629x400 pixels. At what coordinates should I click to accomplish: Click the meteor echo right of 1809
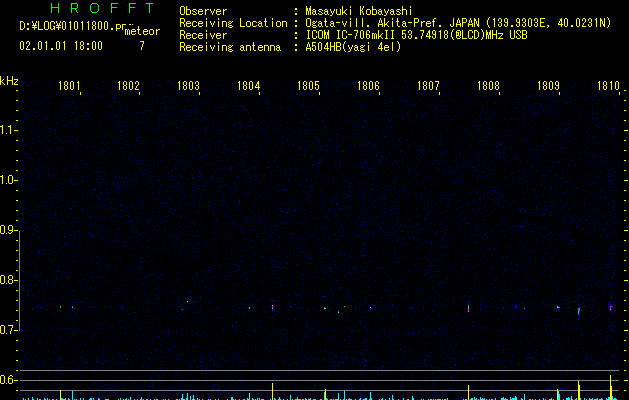[x=578, y=312]
